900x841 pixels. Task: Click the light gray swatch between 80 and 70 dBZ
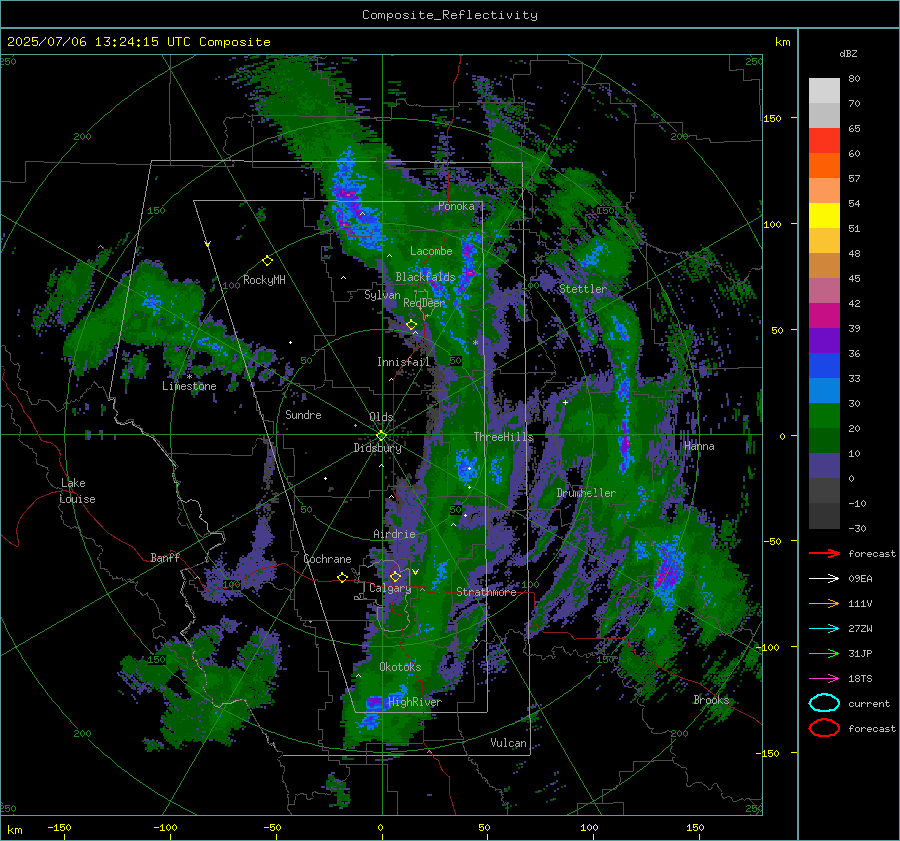[x=824, y=90]
